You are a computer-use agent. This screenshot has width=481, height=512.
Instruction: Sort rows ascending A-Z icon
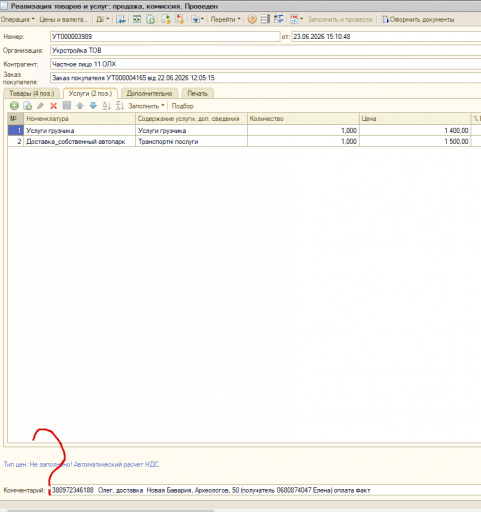[x=106, y=106]
